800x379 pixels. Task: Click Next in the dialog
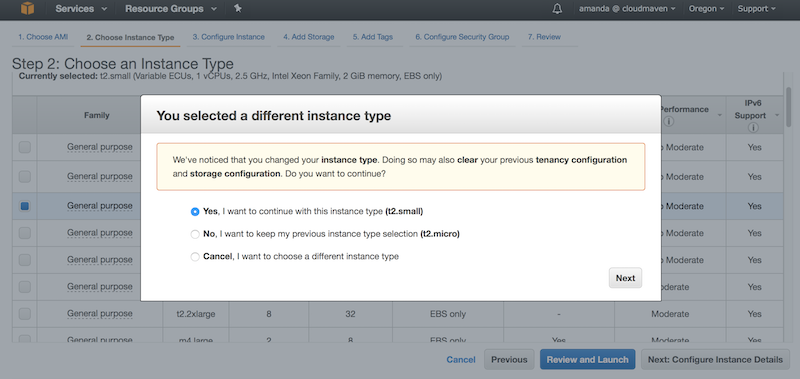(x=625, y=278)
